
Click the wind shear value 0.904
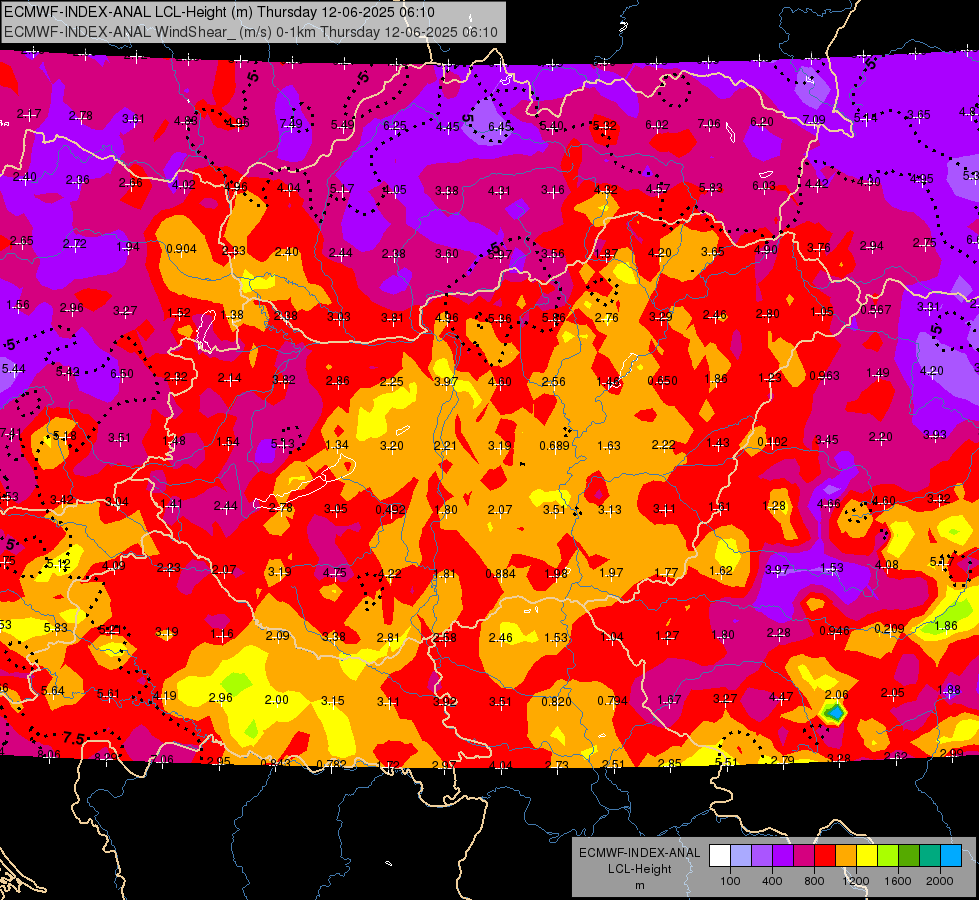tap(181, 249)
